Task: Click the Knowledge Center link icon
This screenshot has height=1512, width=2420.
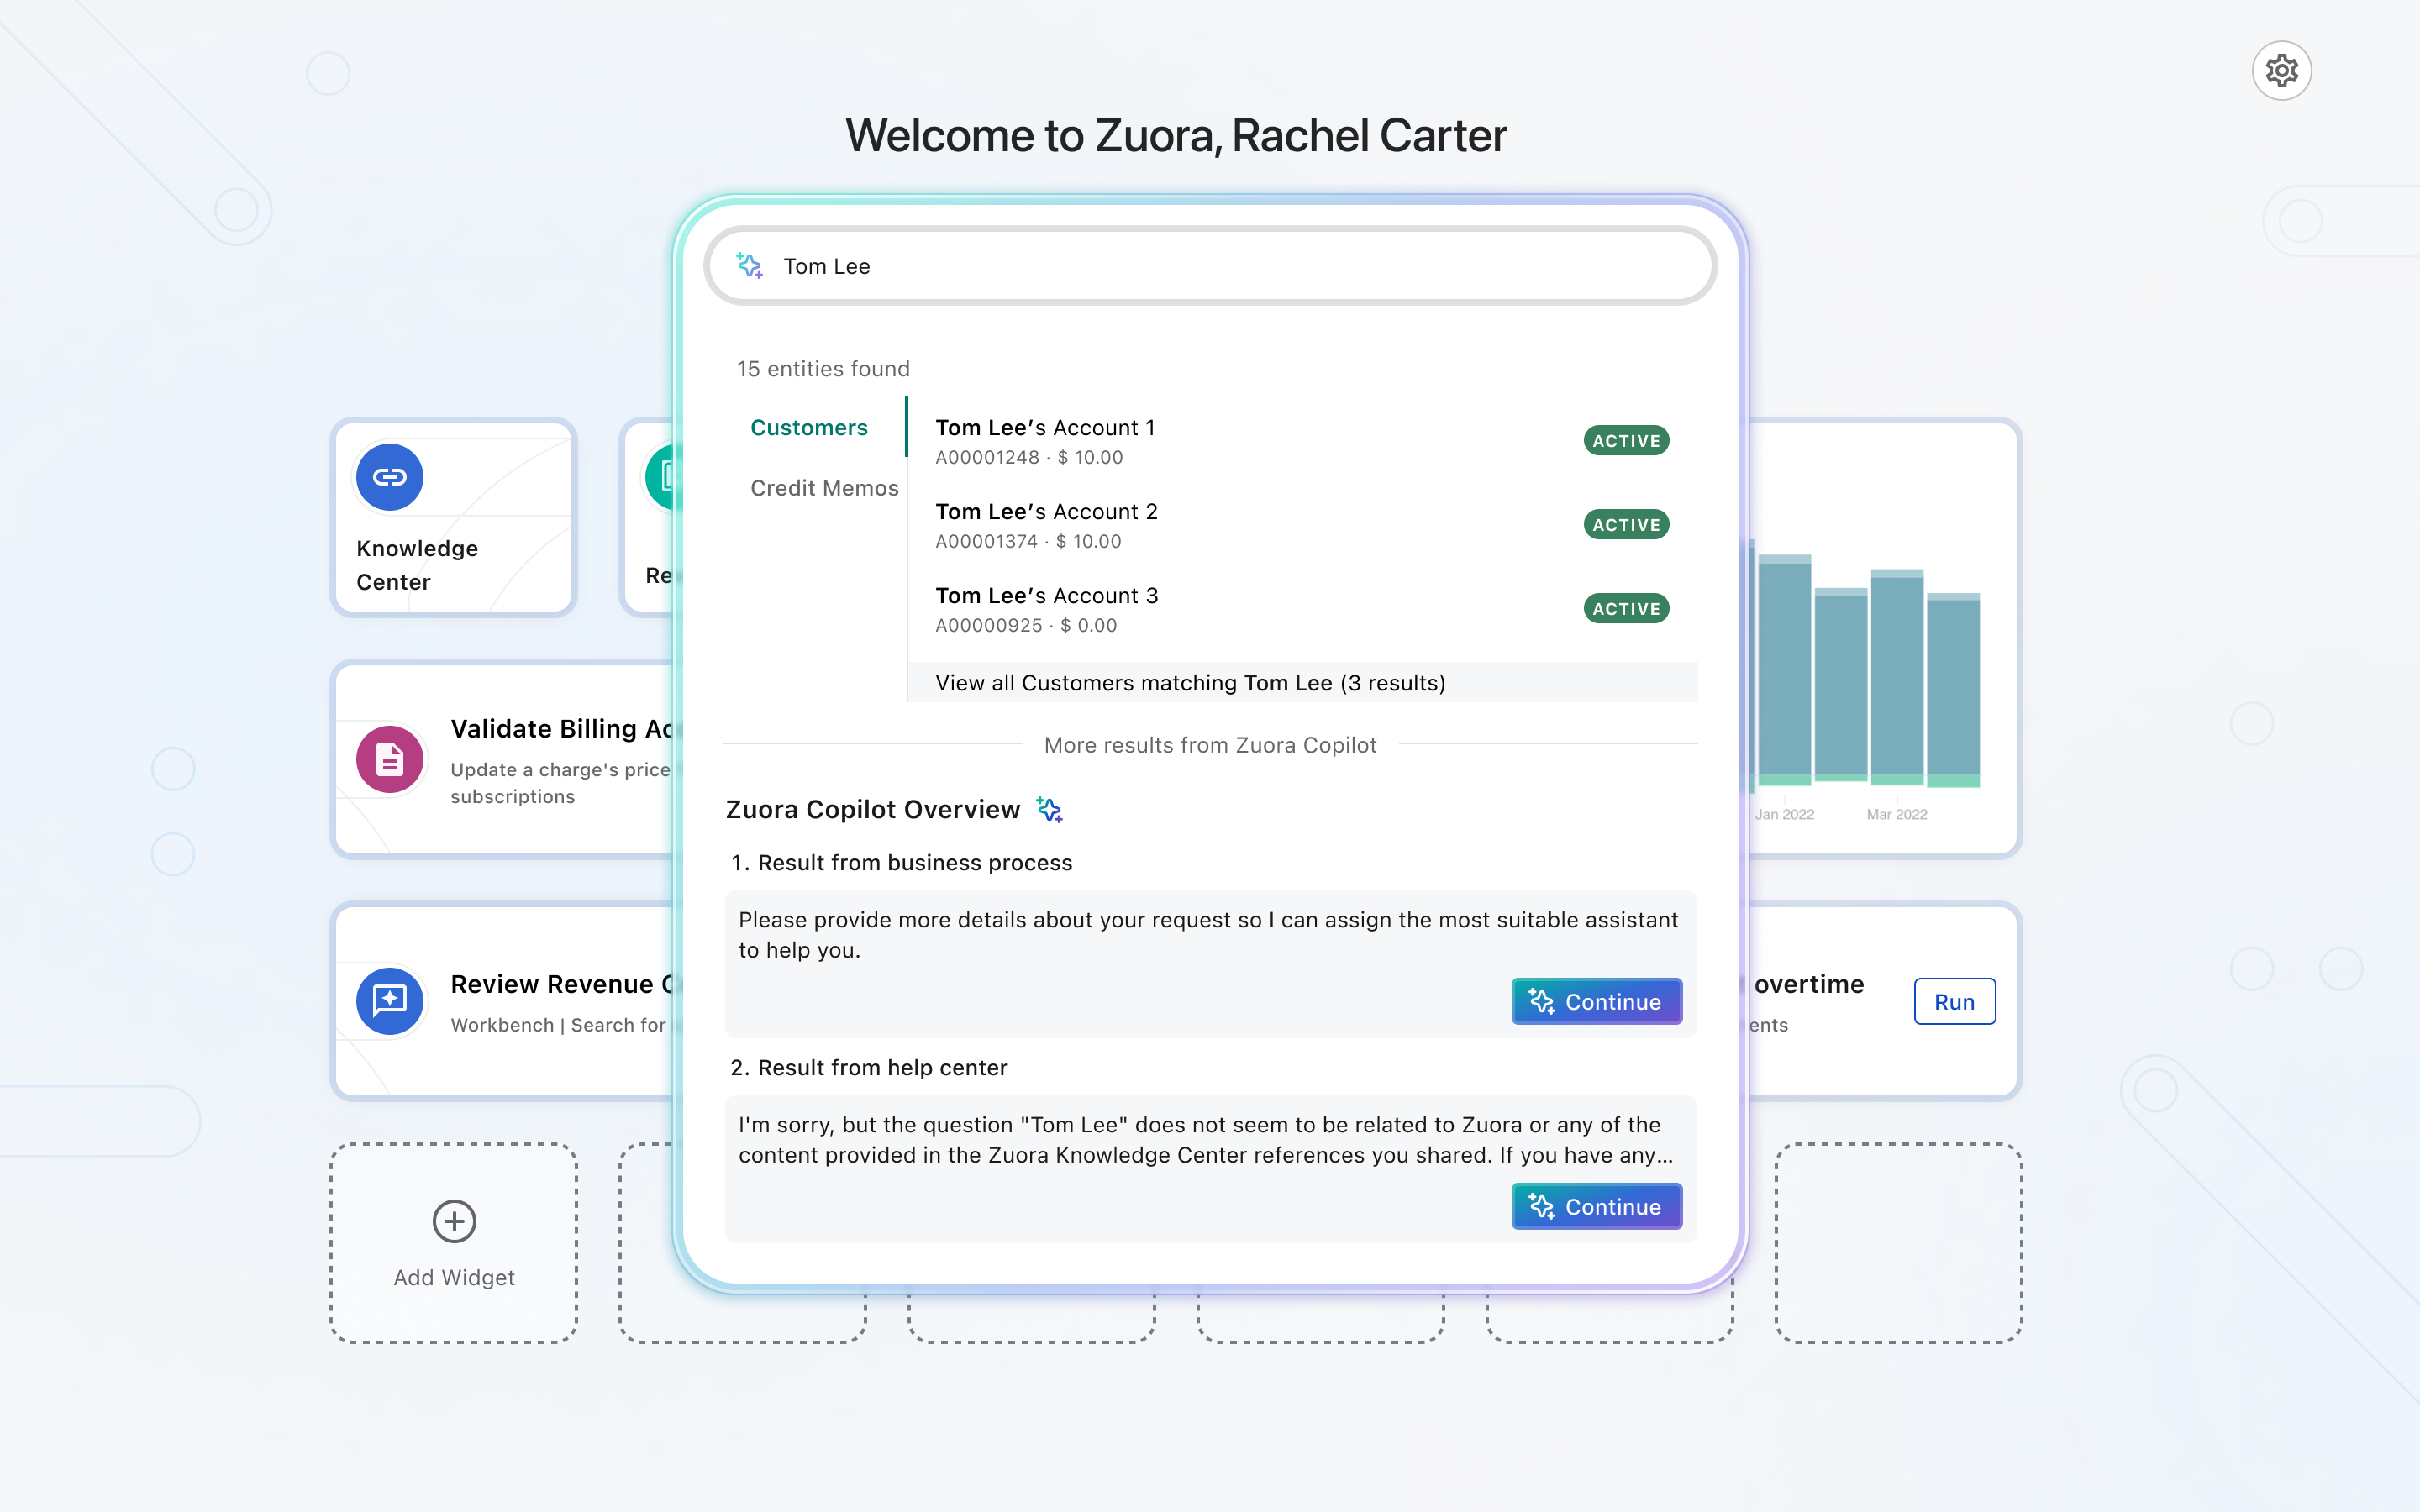Action: point(389,477)
